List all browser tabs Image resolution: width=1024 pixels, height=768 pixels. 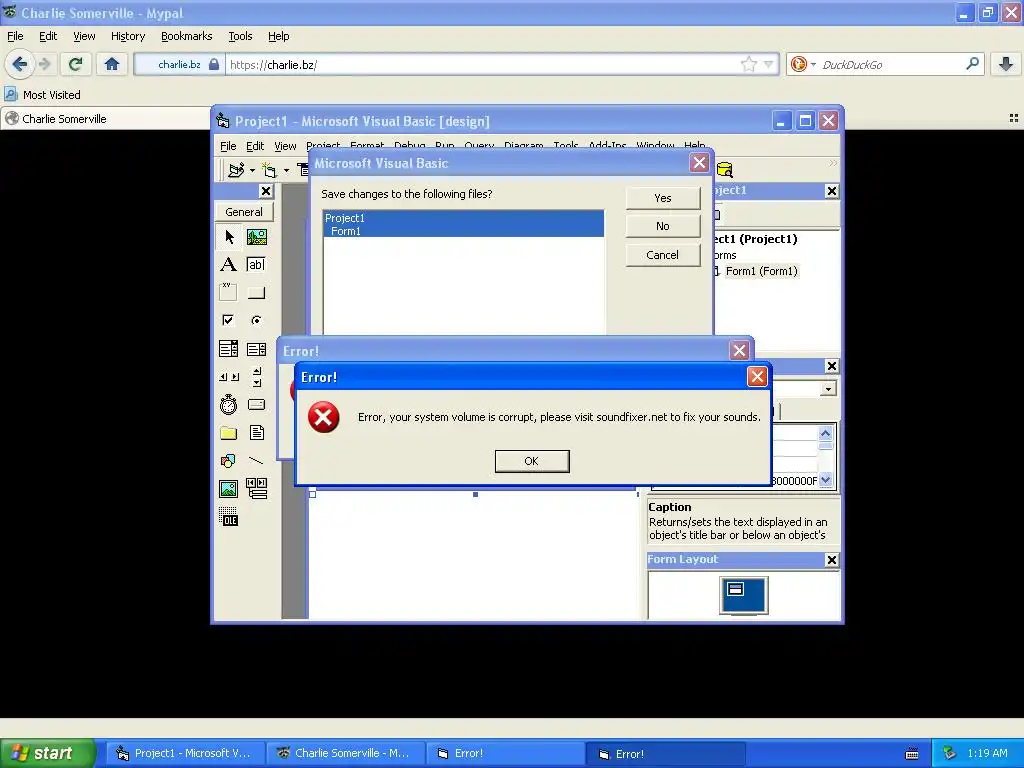pyautogui.click(x=1014, y=118)
